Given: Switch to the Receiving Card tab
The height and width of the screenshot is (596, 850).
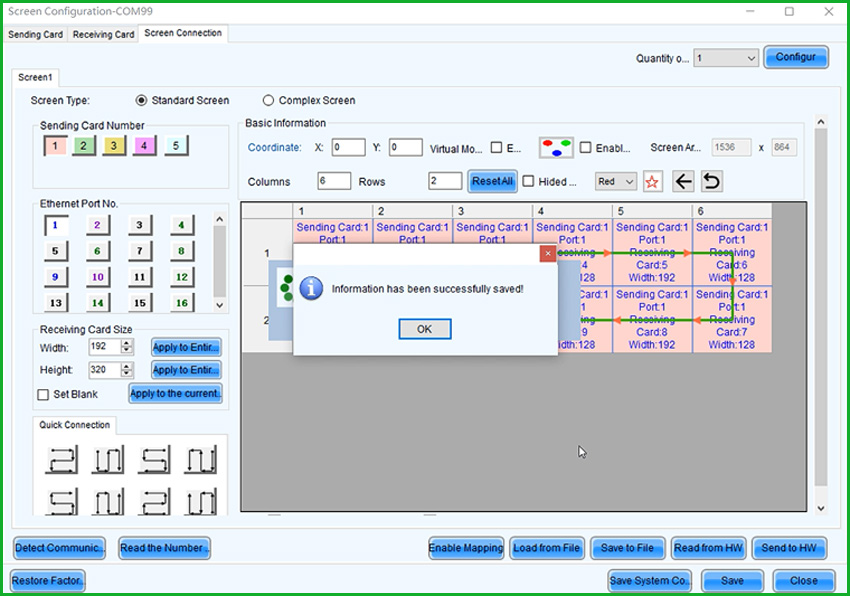Looking at the screenshot, I should coord(103,33).
